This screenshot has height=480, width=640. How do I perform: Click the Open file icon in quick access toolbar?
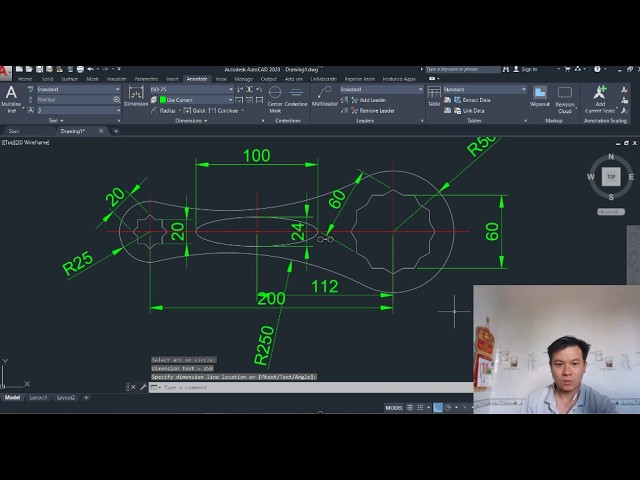coord(29,69)
